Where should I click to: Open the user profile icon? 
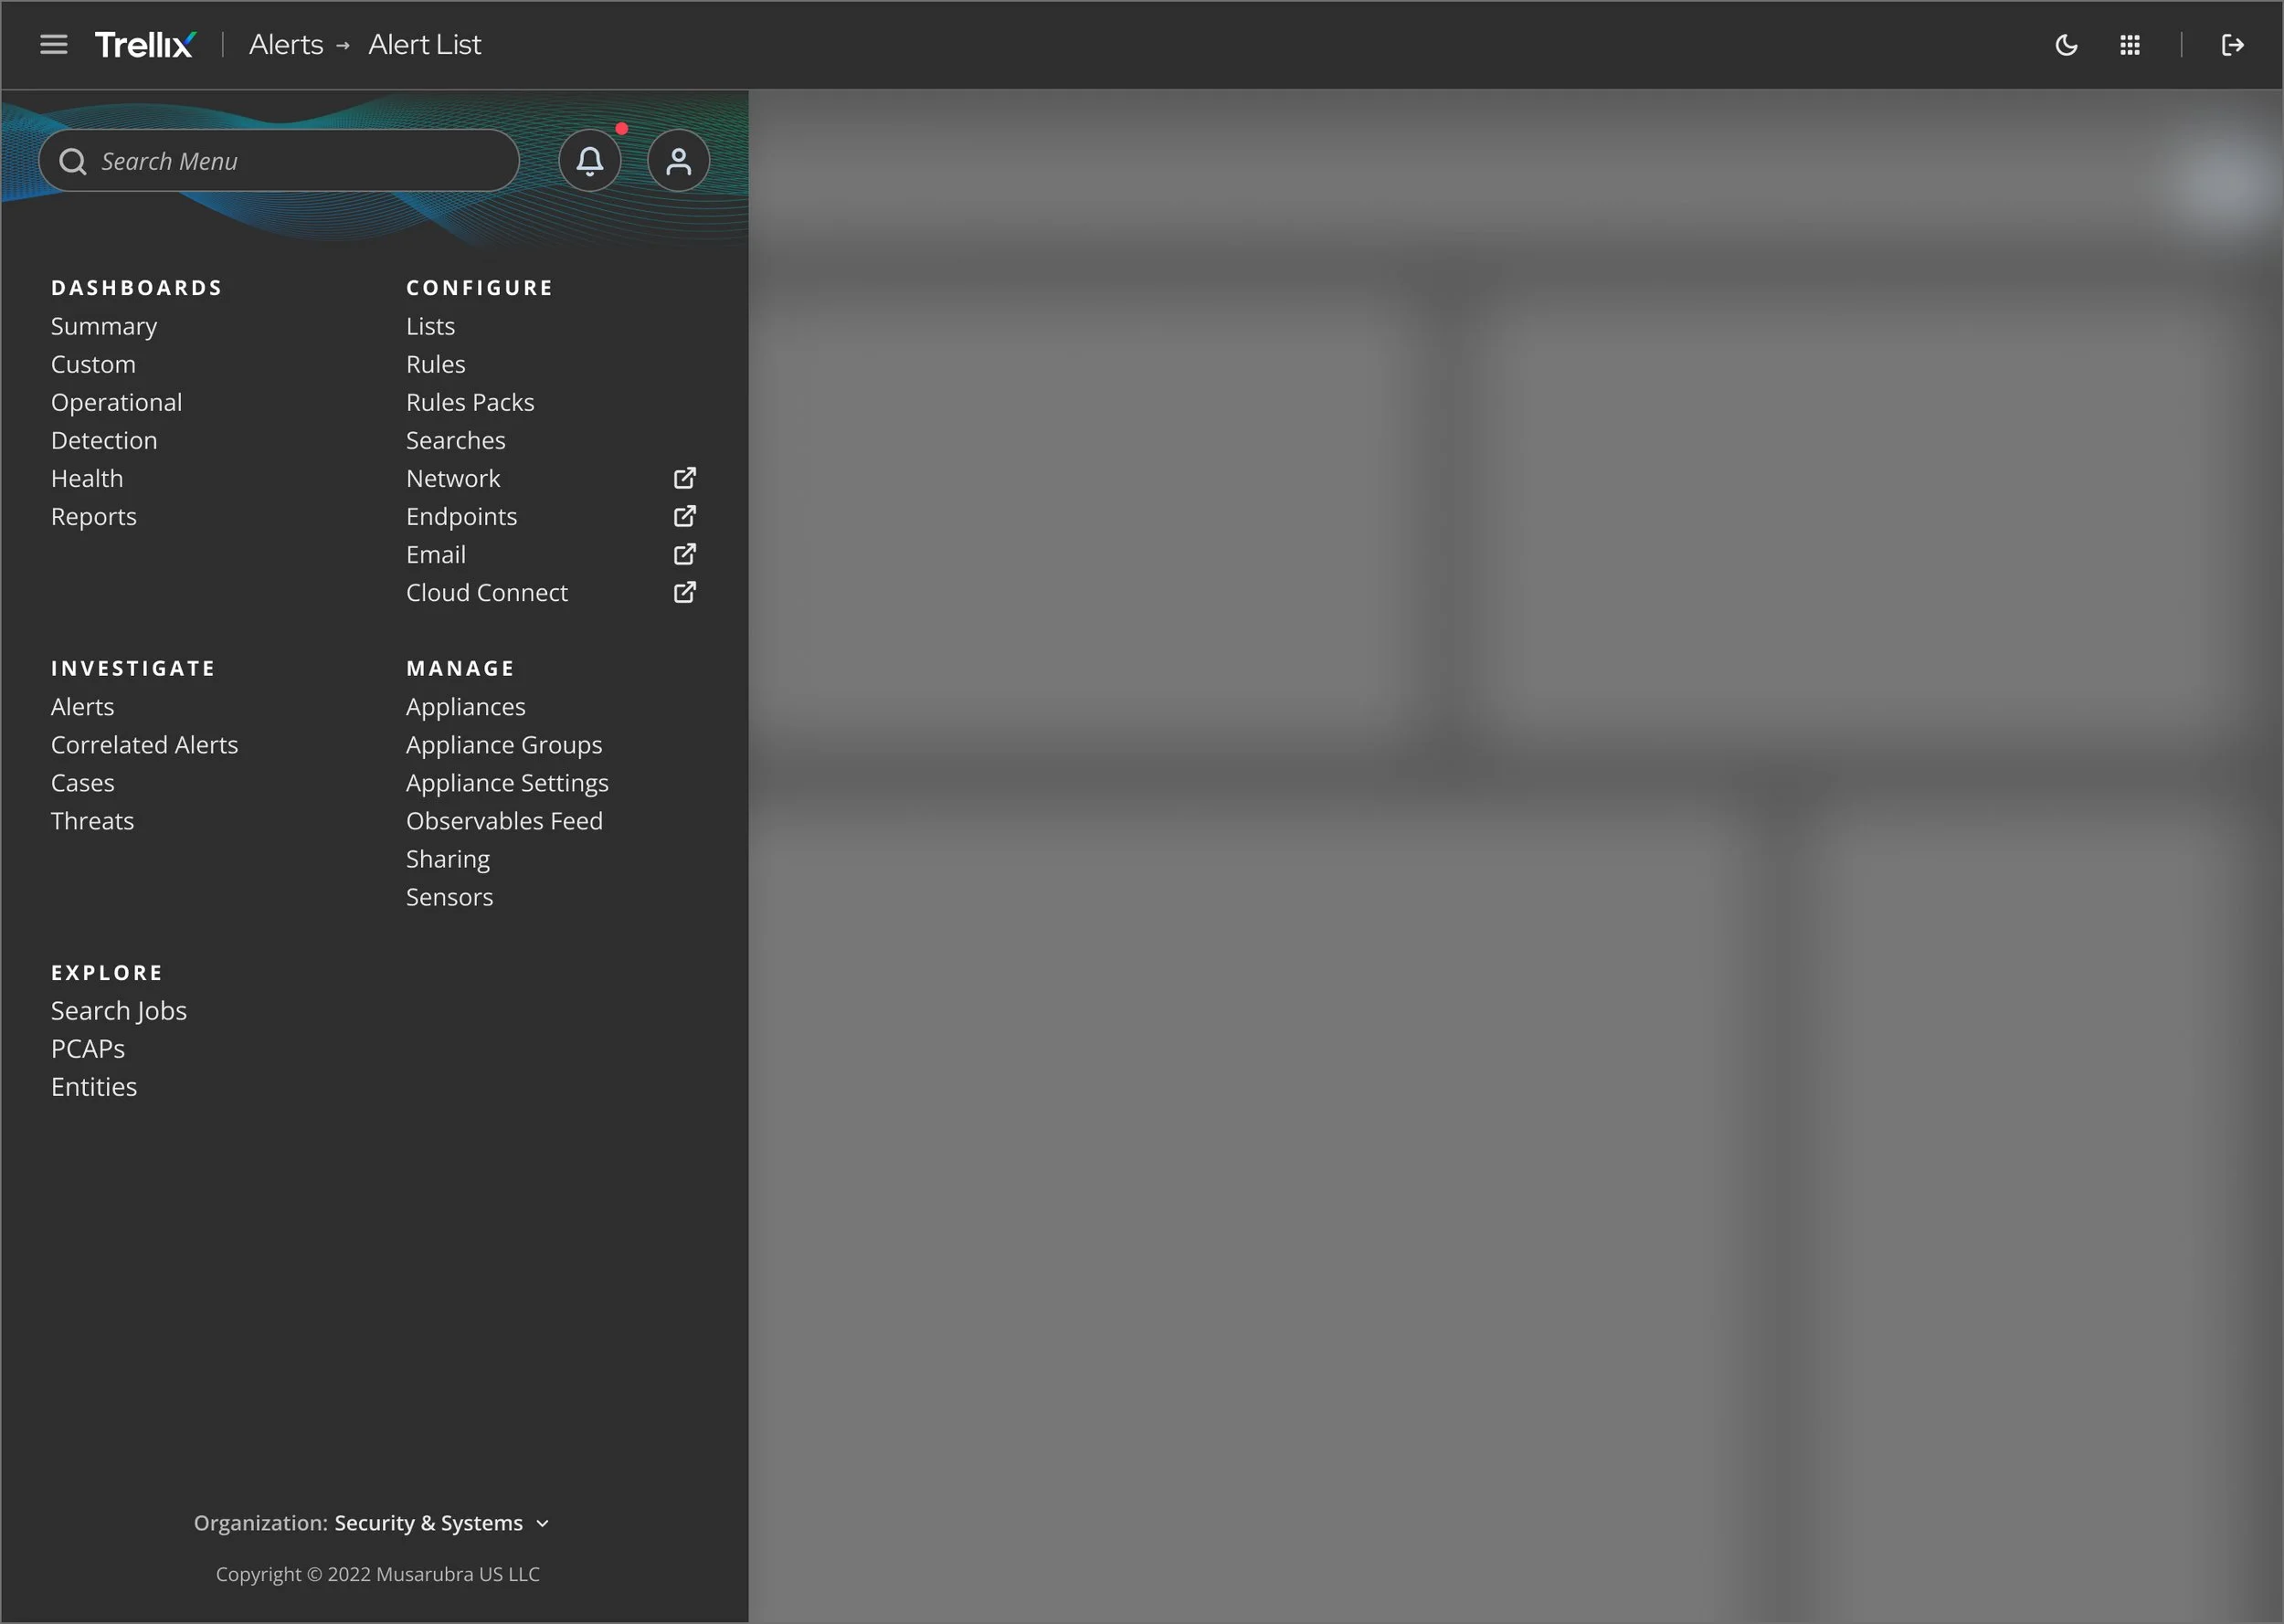678,161
